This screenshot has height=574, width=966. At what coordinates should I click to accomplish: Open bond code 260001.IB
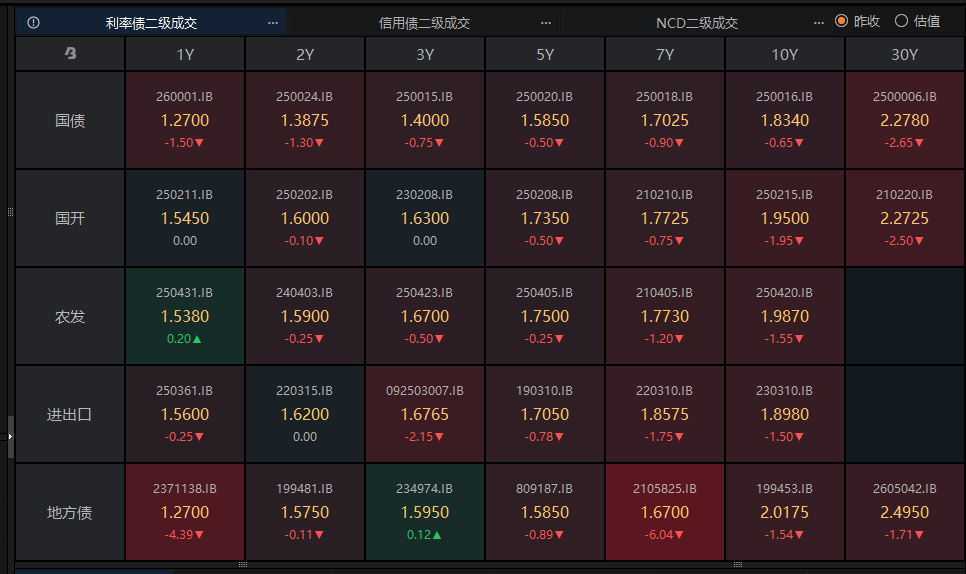pyautogui.click(x=185, y=97)
